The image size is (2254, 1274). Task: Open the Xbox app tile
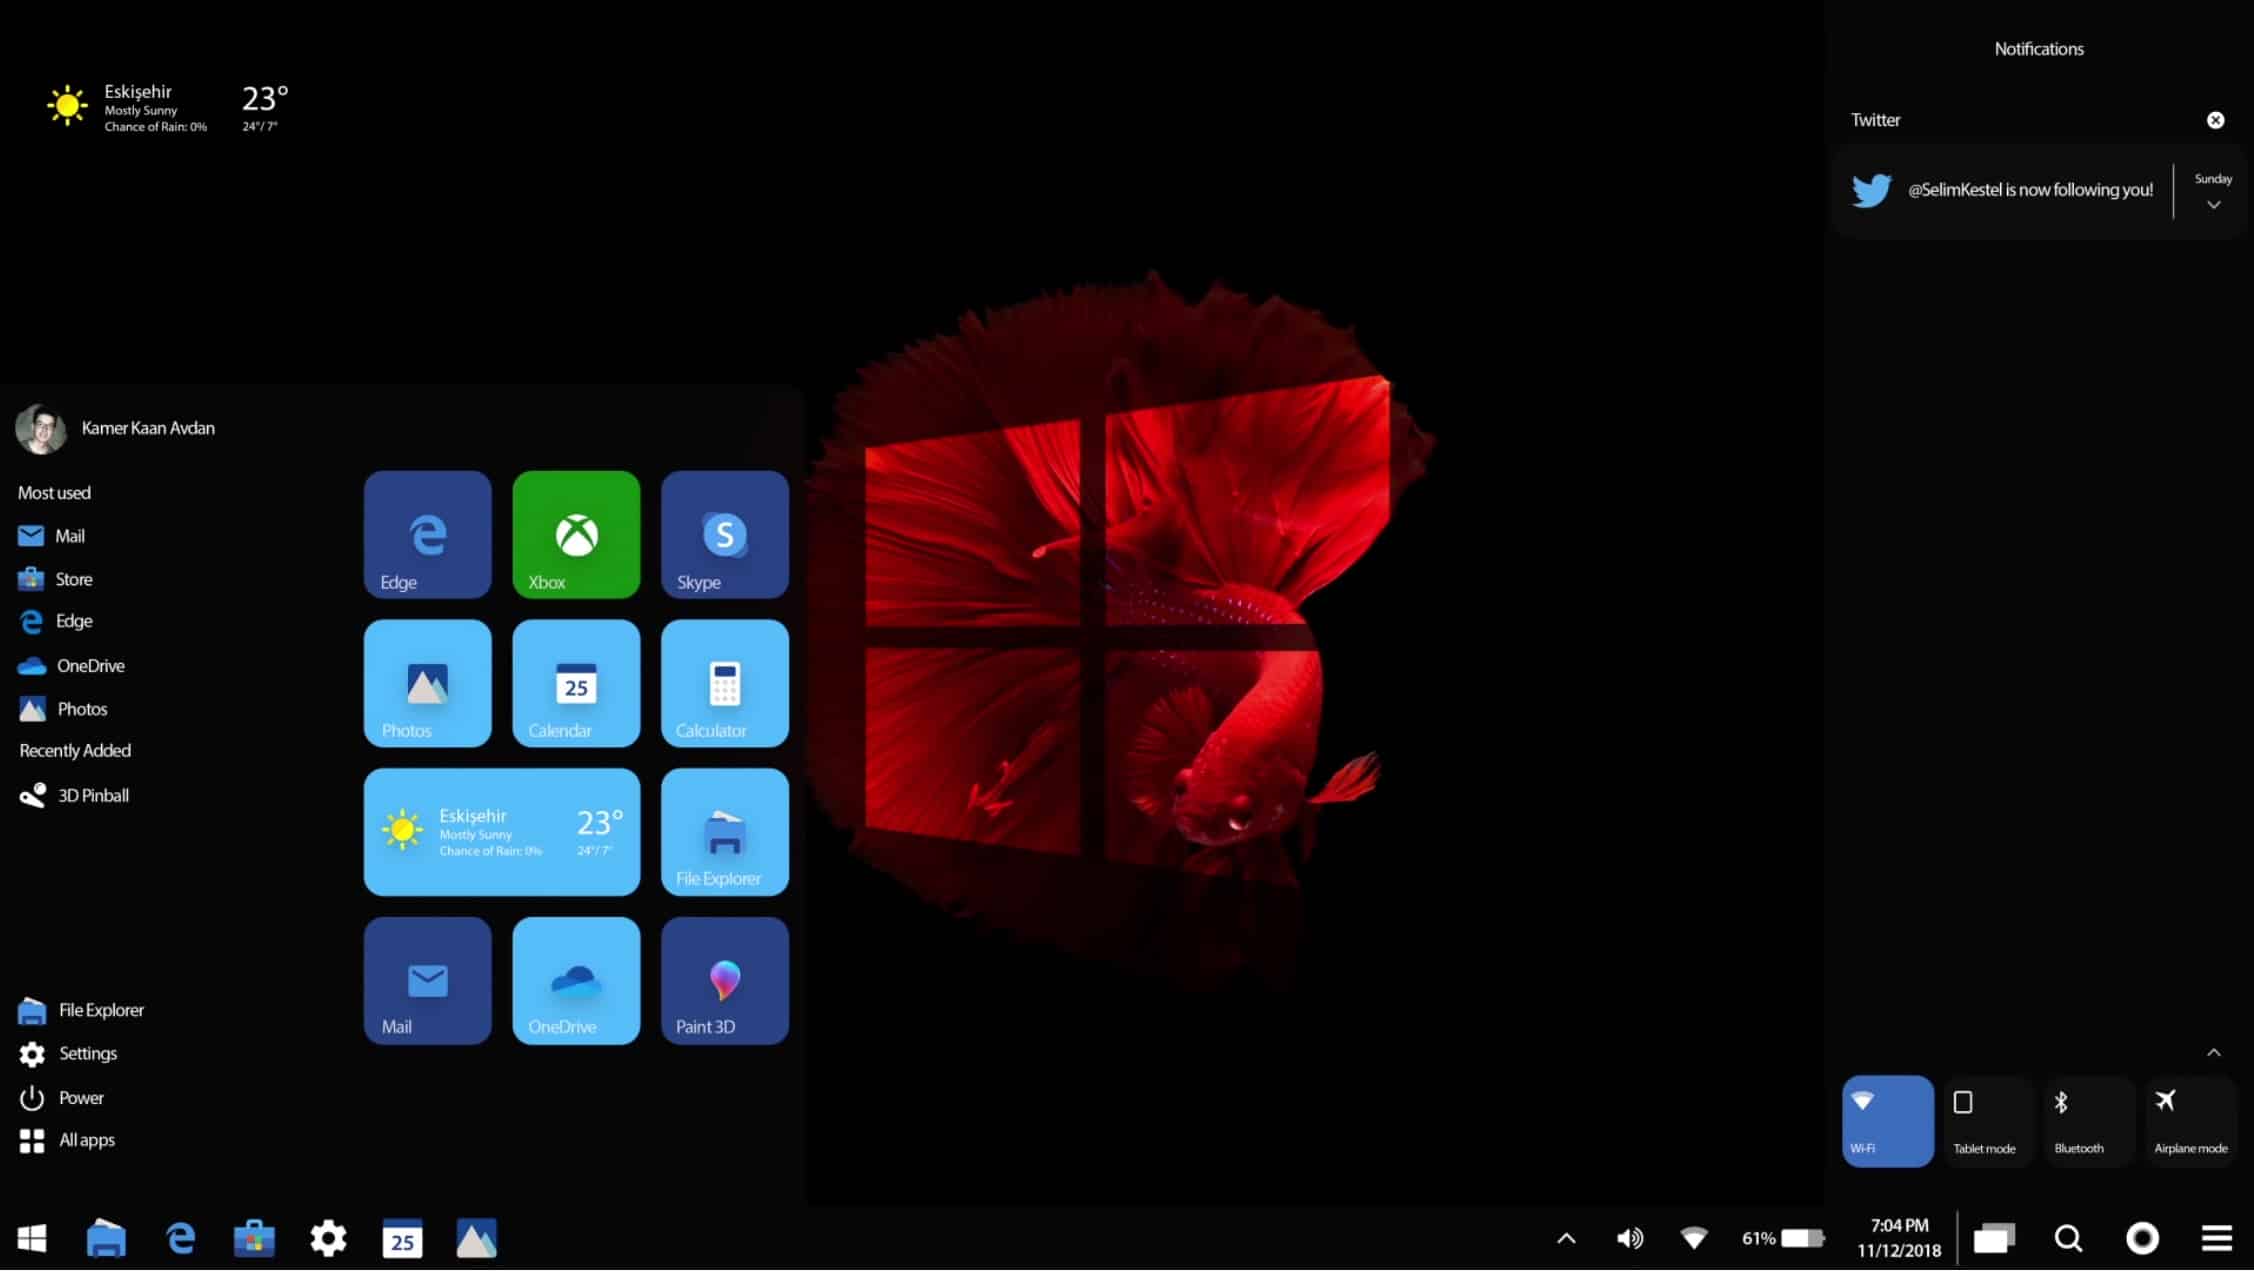click(x=576, y=534)
